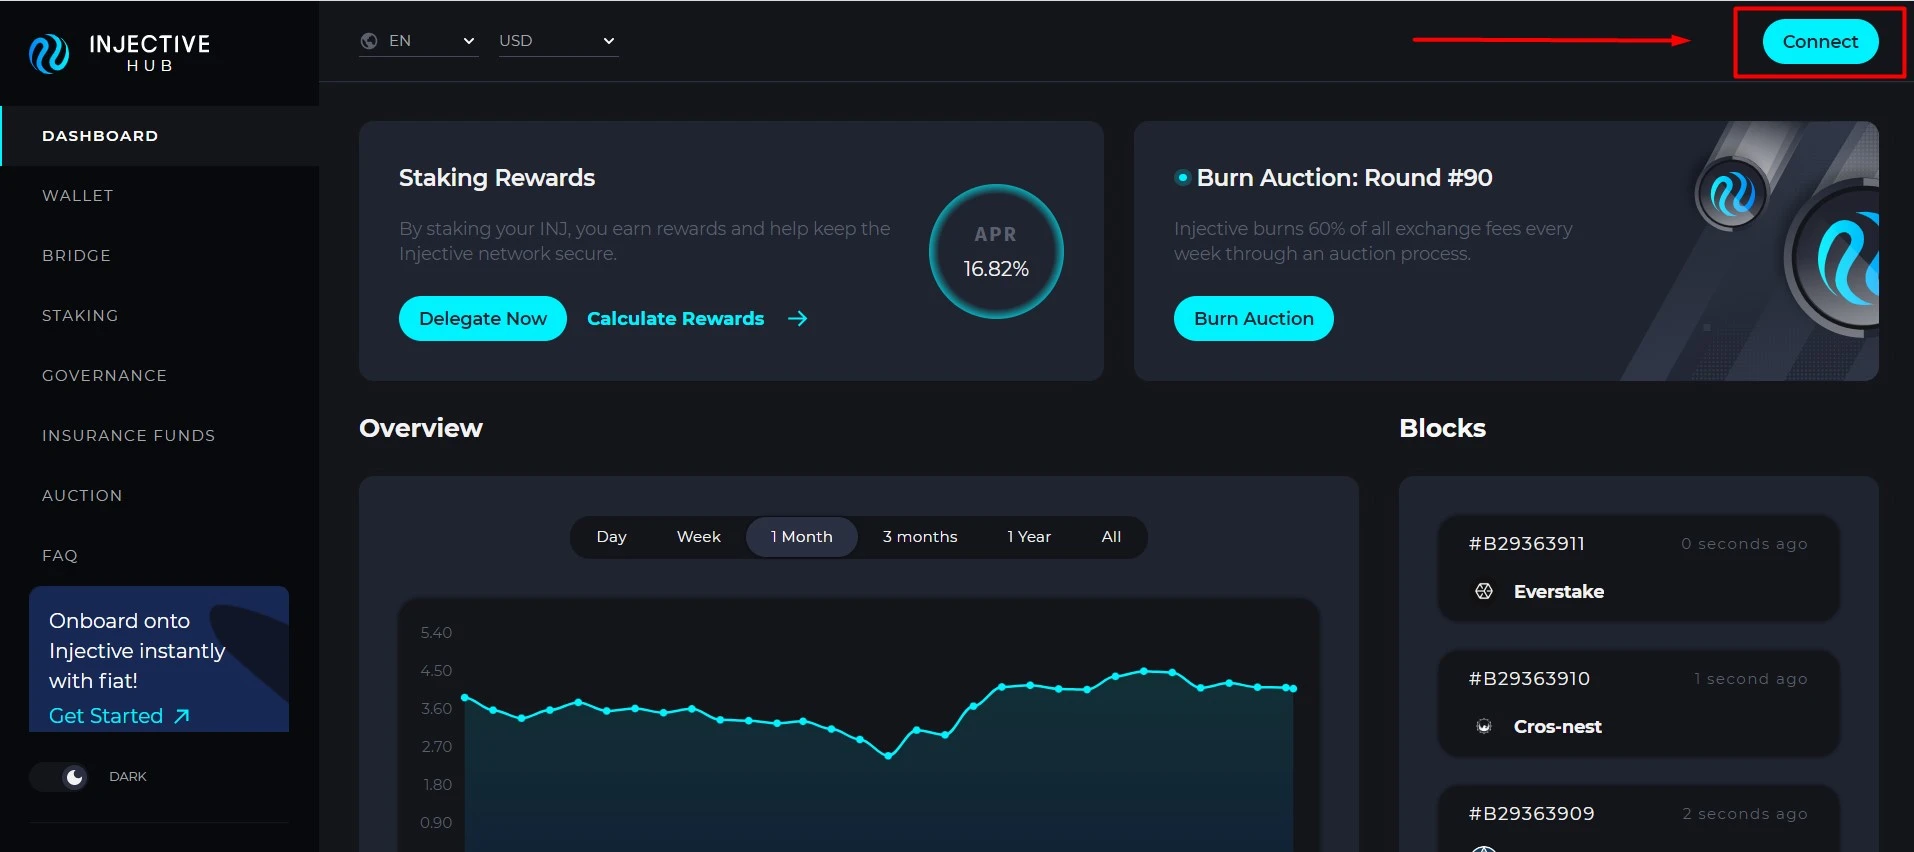
Task: Click the Everstake validator name
Action: coord(1558,592)
